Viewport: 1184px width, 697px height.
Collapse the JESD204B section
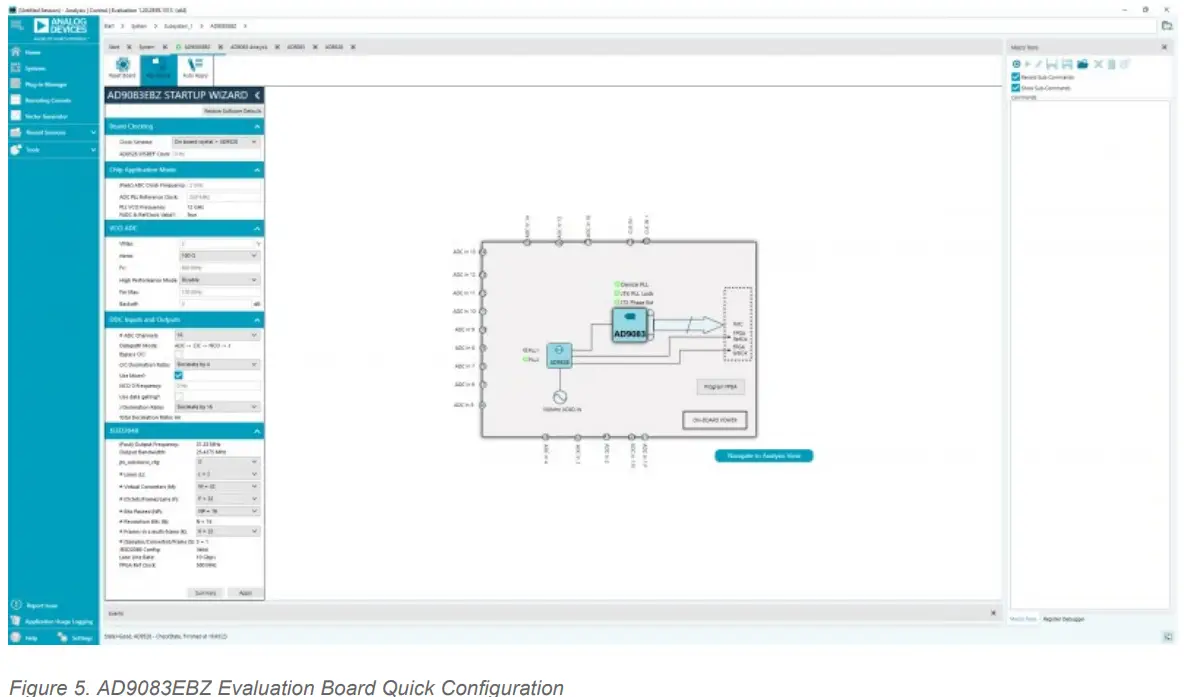(257, 431)
